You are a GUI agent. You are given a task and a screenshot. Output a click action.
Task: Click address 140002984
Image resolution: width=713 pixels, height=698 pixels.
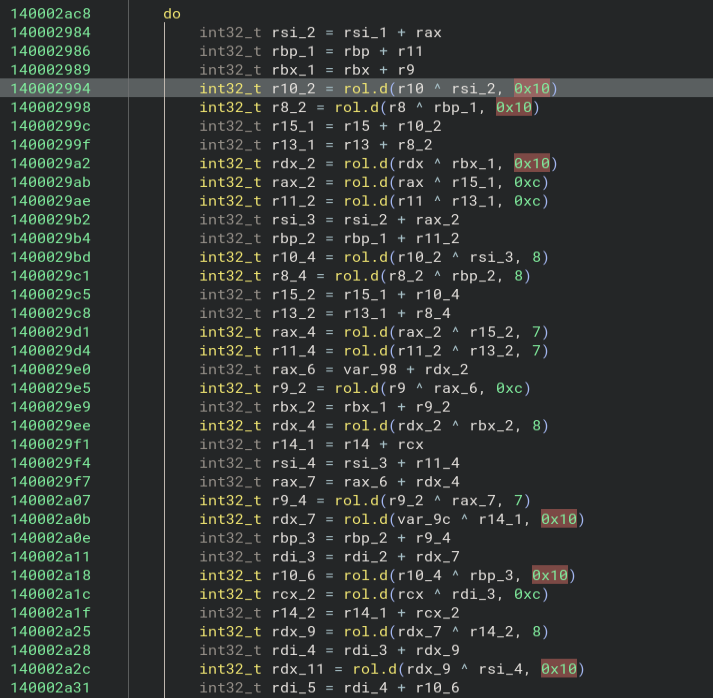pos(50,32)
